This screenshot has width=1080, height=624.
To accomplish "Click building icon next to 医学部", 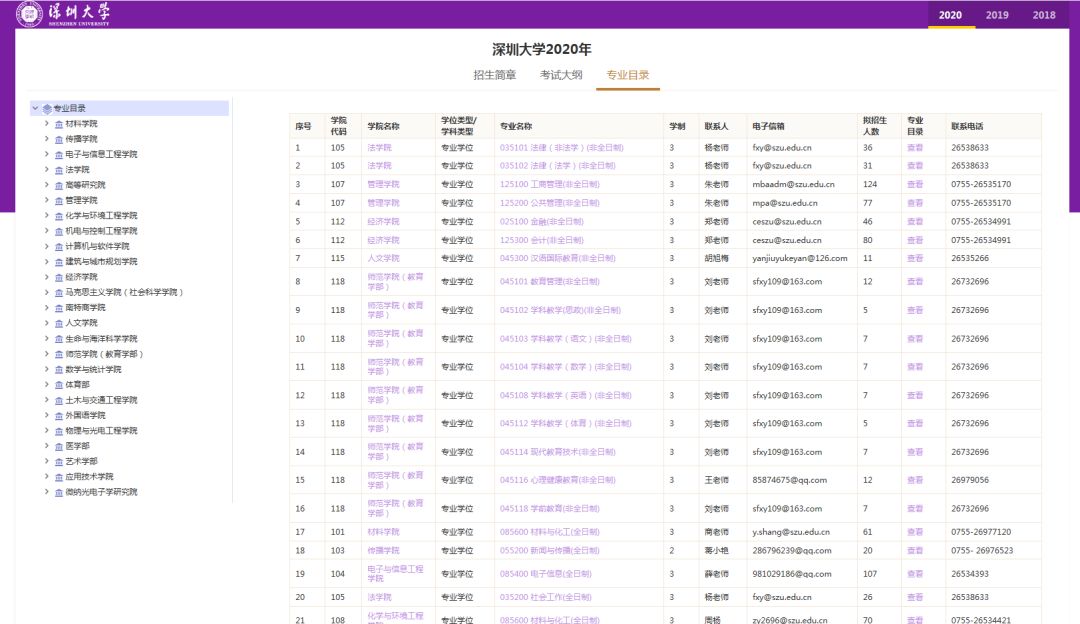I will (x=59, y=446).
